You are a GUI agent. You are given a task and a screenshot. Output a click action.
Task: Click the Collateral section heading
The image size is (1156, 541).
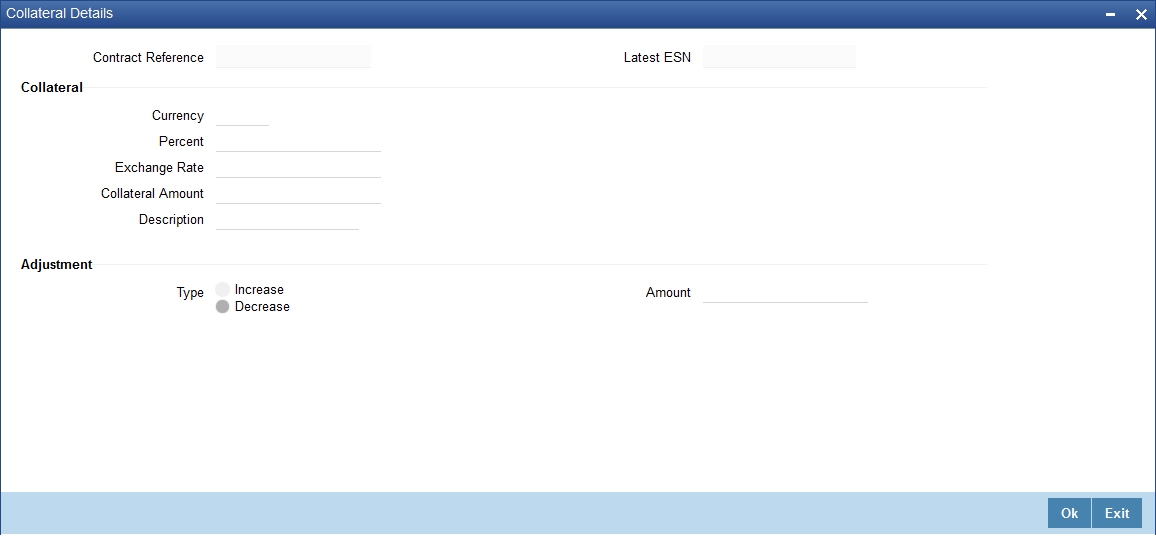click(x=52, y=87)
